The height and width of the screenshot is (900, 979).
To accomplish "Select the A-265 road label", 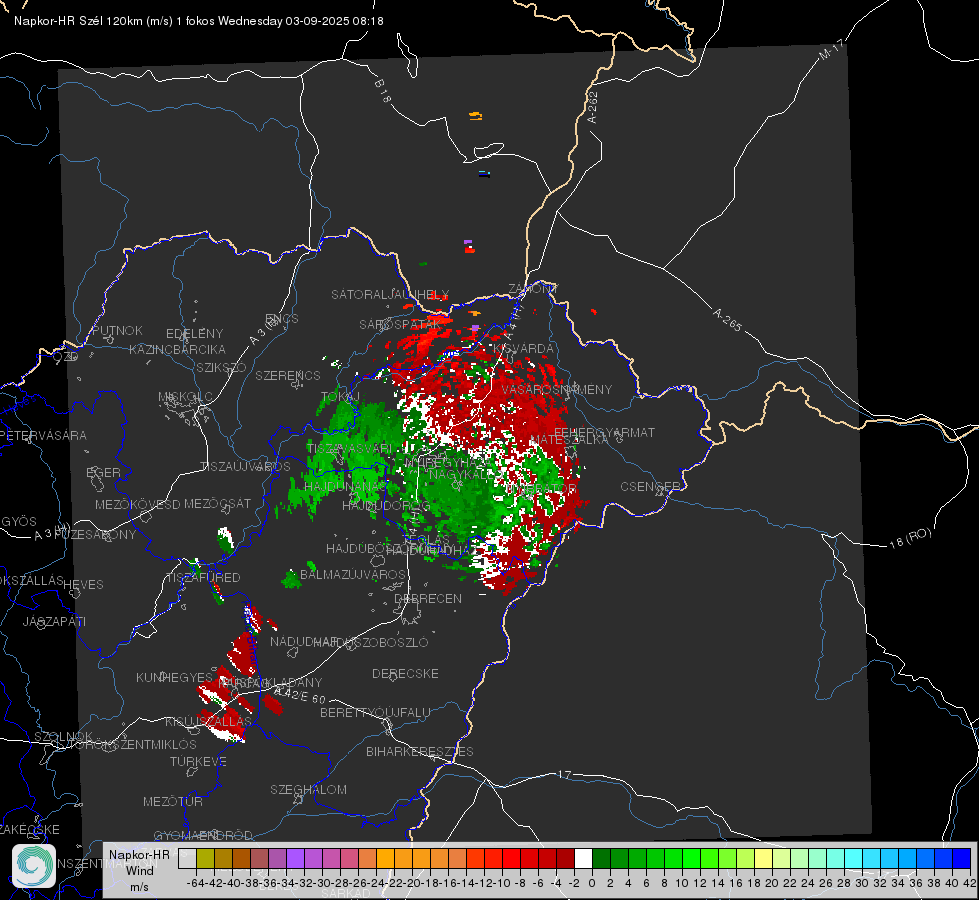I will click(727, 319).
